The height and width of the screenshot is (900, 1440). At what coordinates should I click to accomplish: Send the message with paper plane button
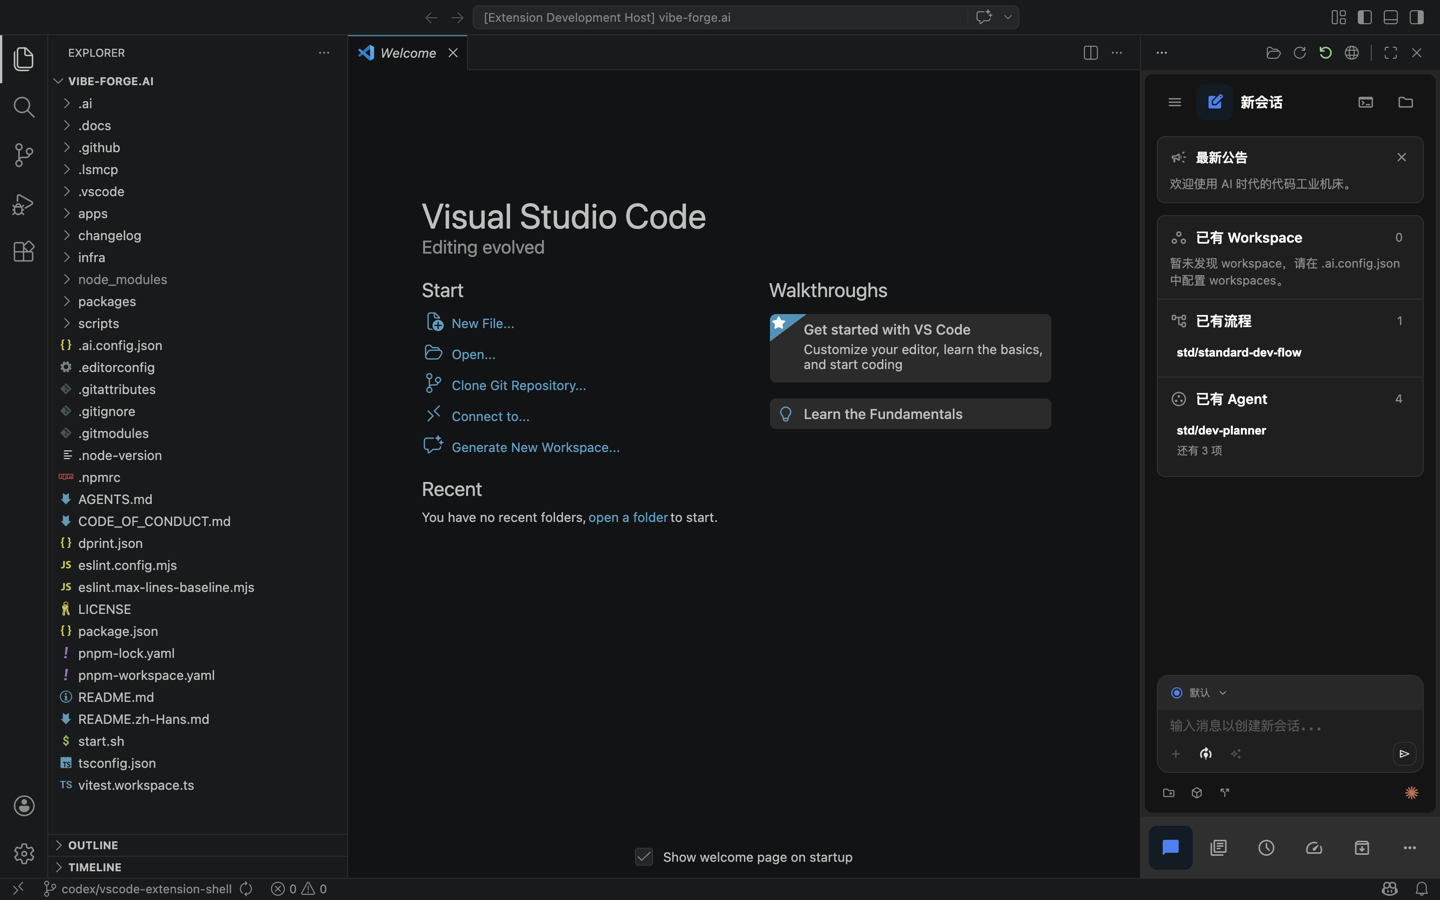point(1404,754)
